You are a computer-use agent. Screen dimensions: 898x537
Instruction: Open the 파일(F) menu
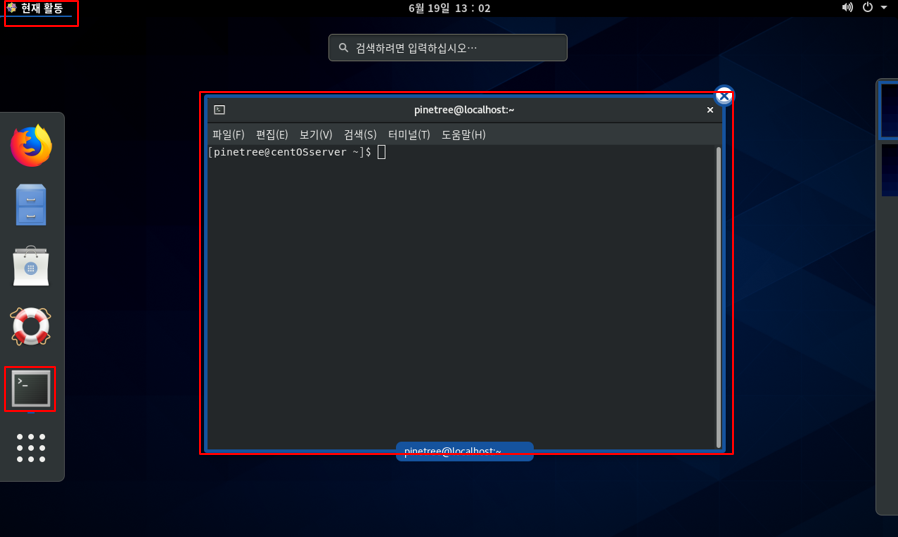228,135
